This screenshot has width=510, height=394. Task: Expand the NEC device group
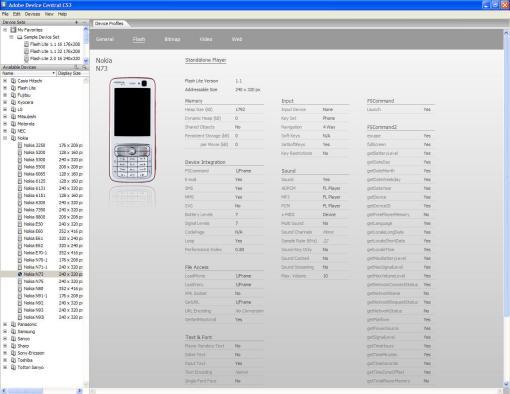(5, 131)
